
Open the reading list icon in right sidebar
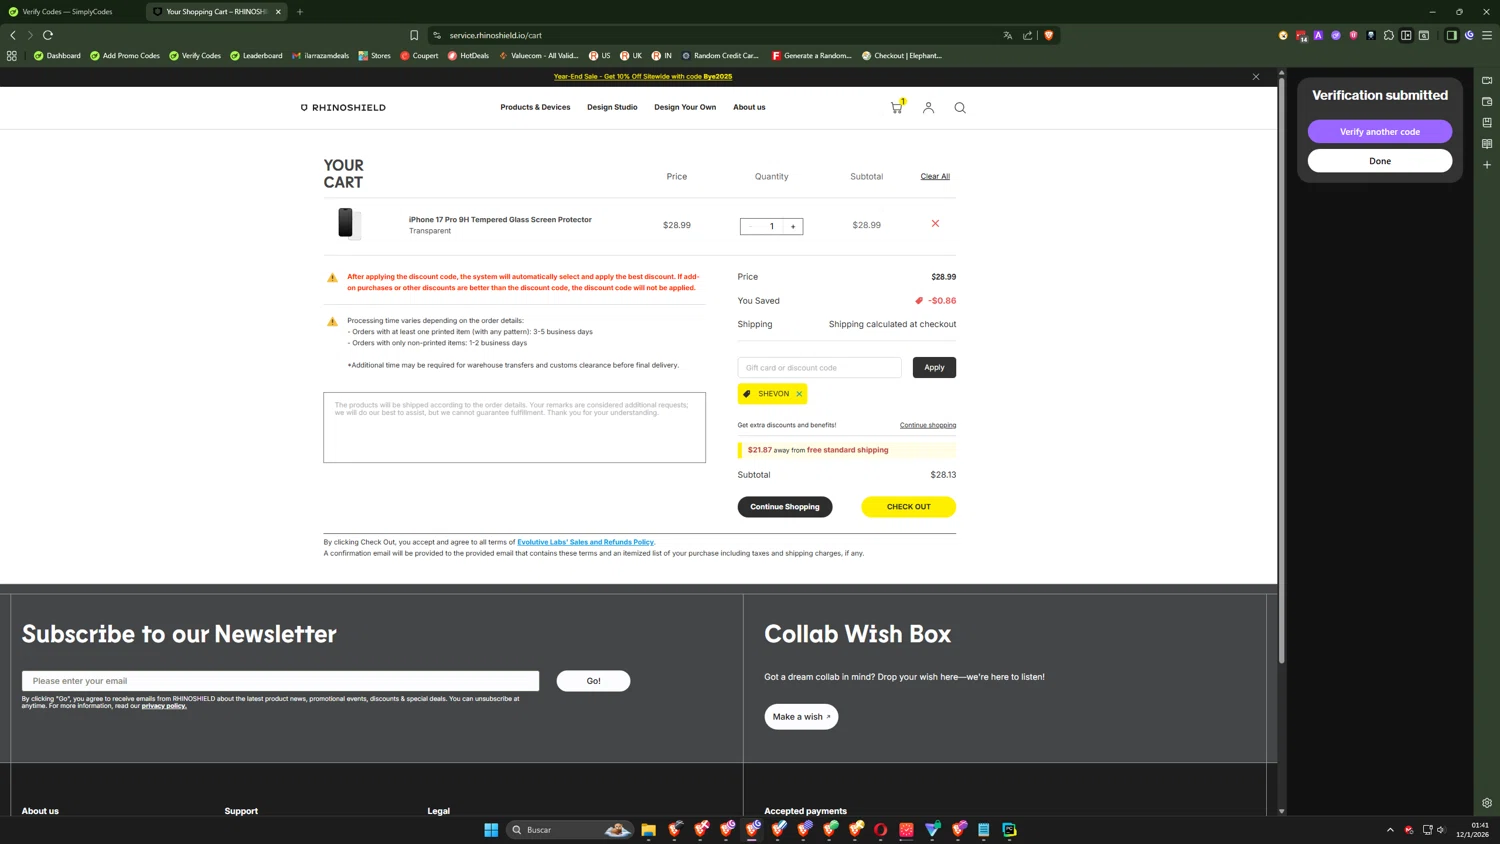(1487, 144)
